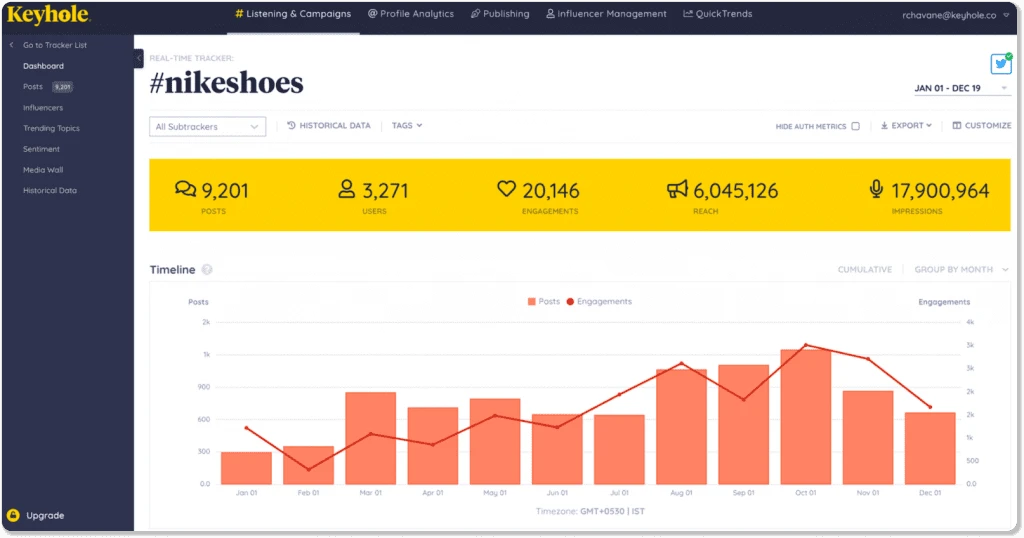
Task: Toggle Posts series in chart legend
Action: coord(543,302)
